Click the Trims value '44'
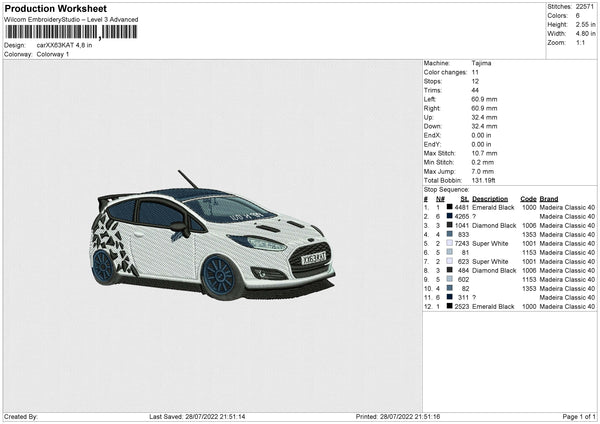Screen dimensions: 600x424 click(x=475, y=90)
